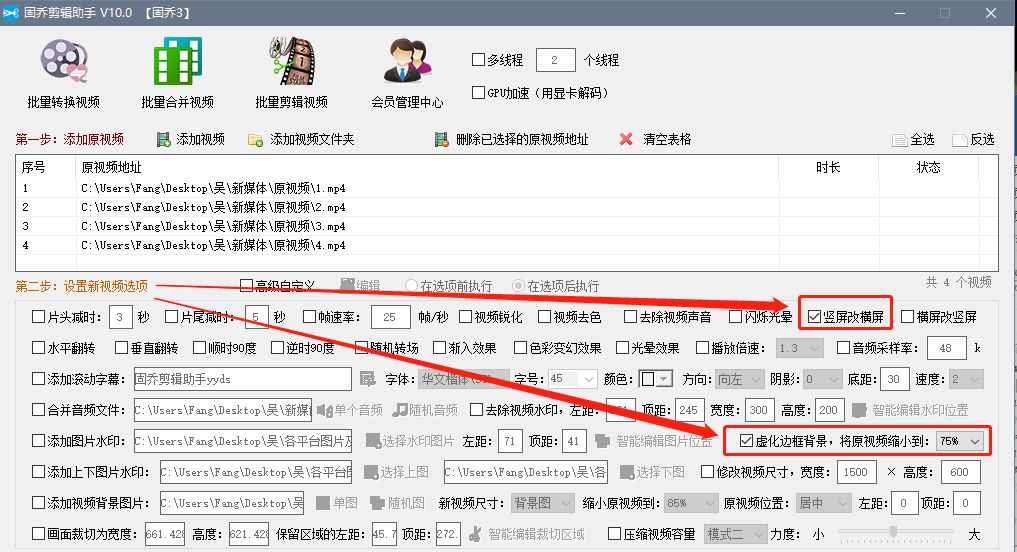Viewport: 1017px width, 552px height.
Task: Select row with 原视频\3.mp4
Action: tap(506, 226)
